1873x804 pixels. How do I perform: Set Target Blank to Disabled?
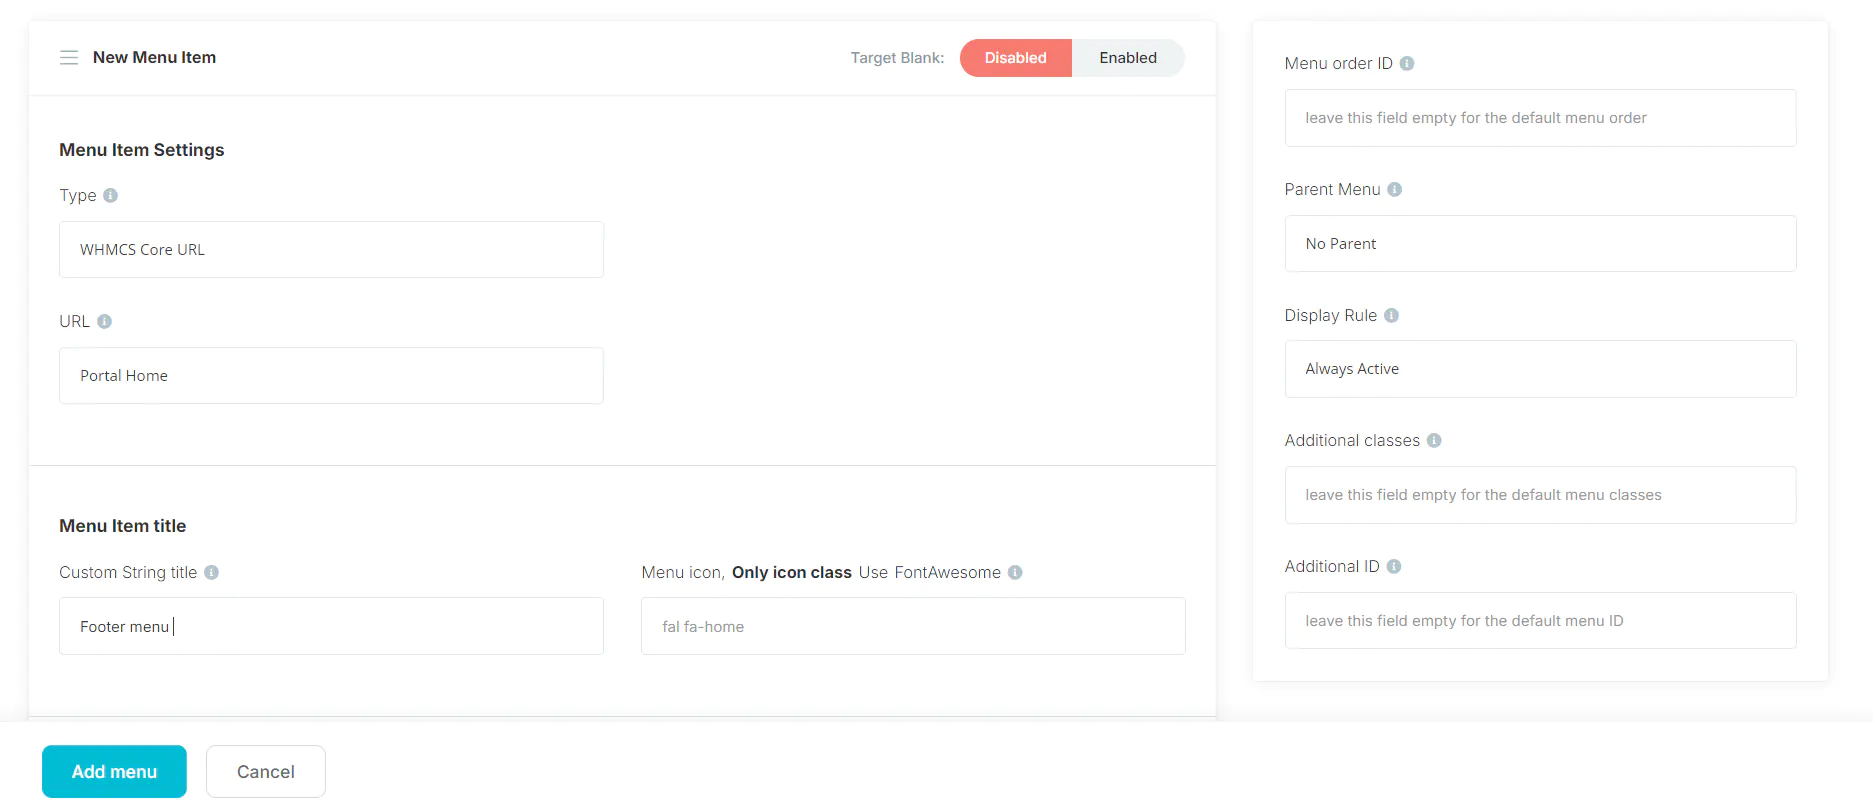(1015, 58)
